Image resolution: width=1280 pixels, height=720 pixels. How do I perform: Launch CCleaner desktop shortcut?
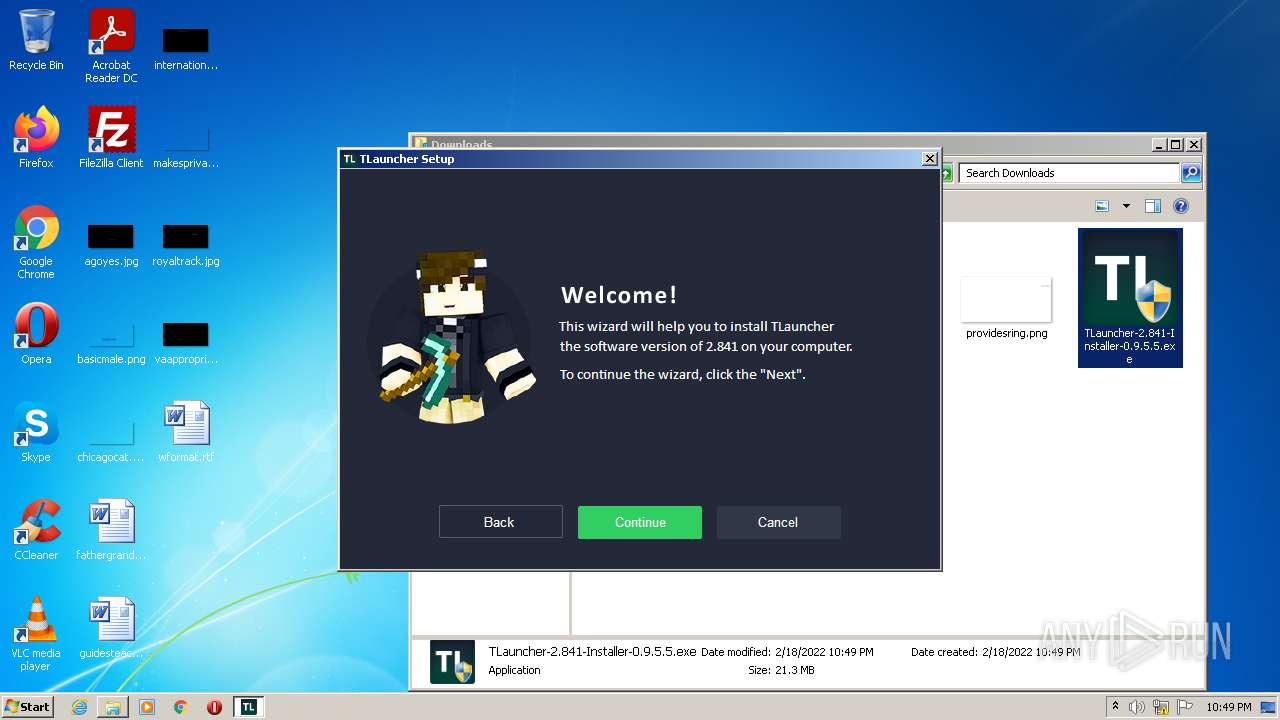click(36, 530)
